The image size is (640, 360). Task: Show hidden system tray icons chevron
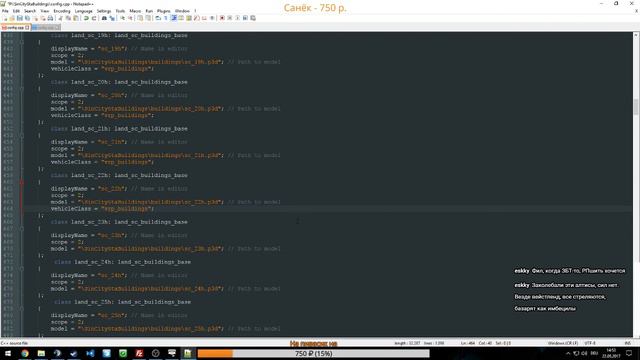tap(568, 353)
